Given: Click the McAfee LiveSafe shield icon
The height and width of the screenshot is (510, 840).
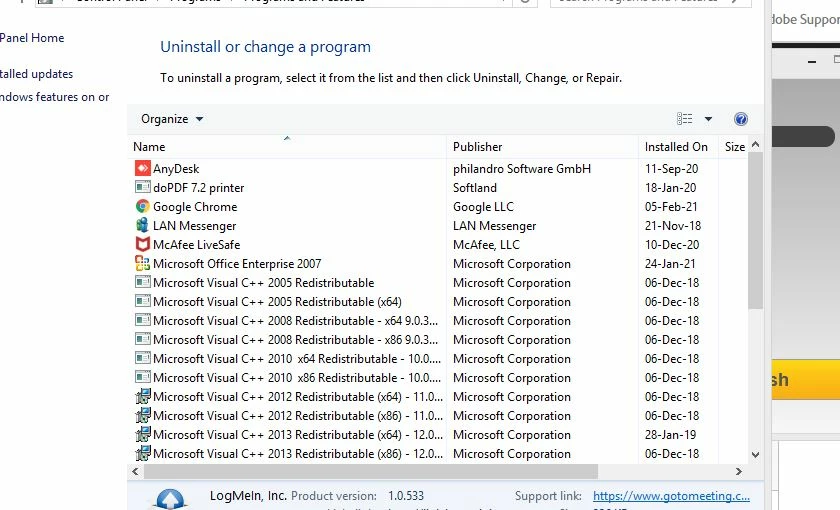Looking at the screenshot, I should coord(142,244).
